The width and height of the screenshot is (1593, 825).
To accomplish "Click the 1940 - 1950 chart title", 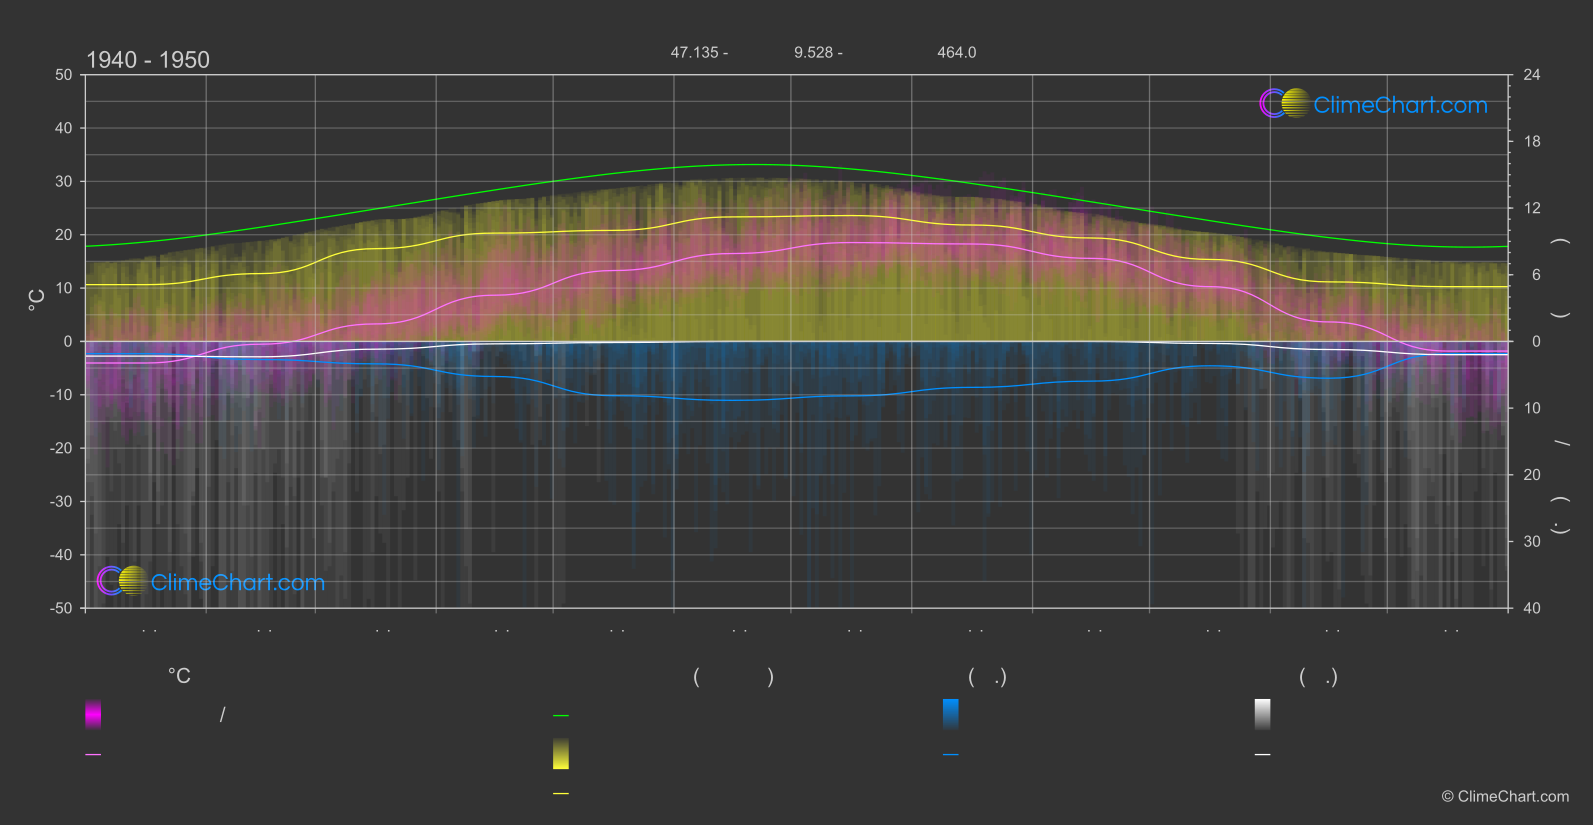I will [148, 60].
